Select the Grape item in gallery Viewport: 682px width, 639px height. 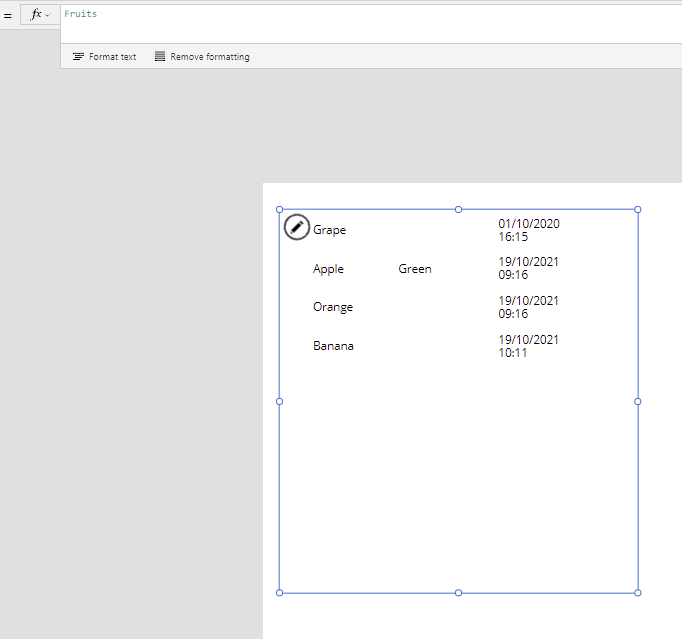[329, 230]
